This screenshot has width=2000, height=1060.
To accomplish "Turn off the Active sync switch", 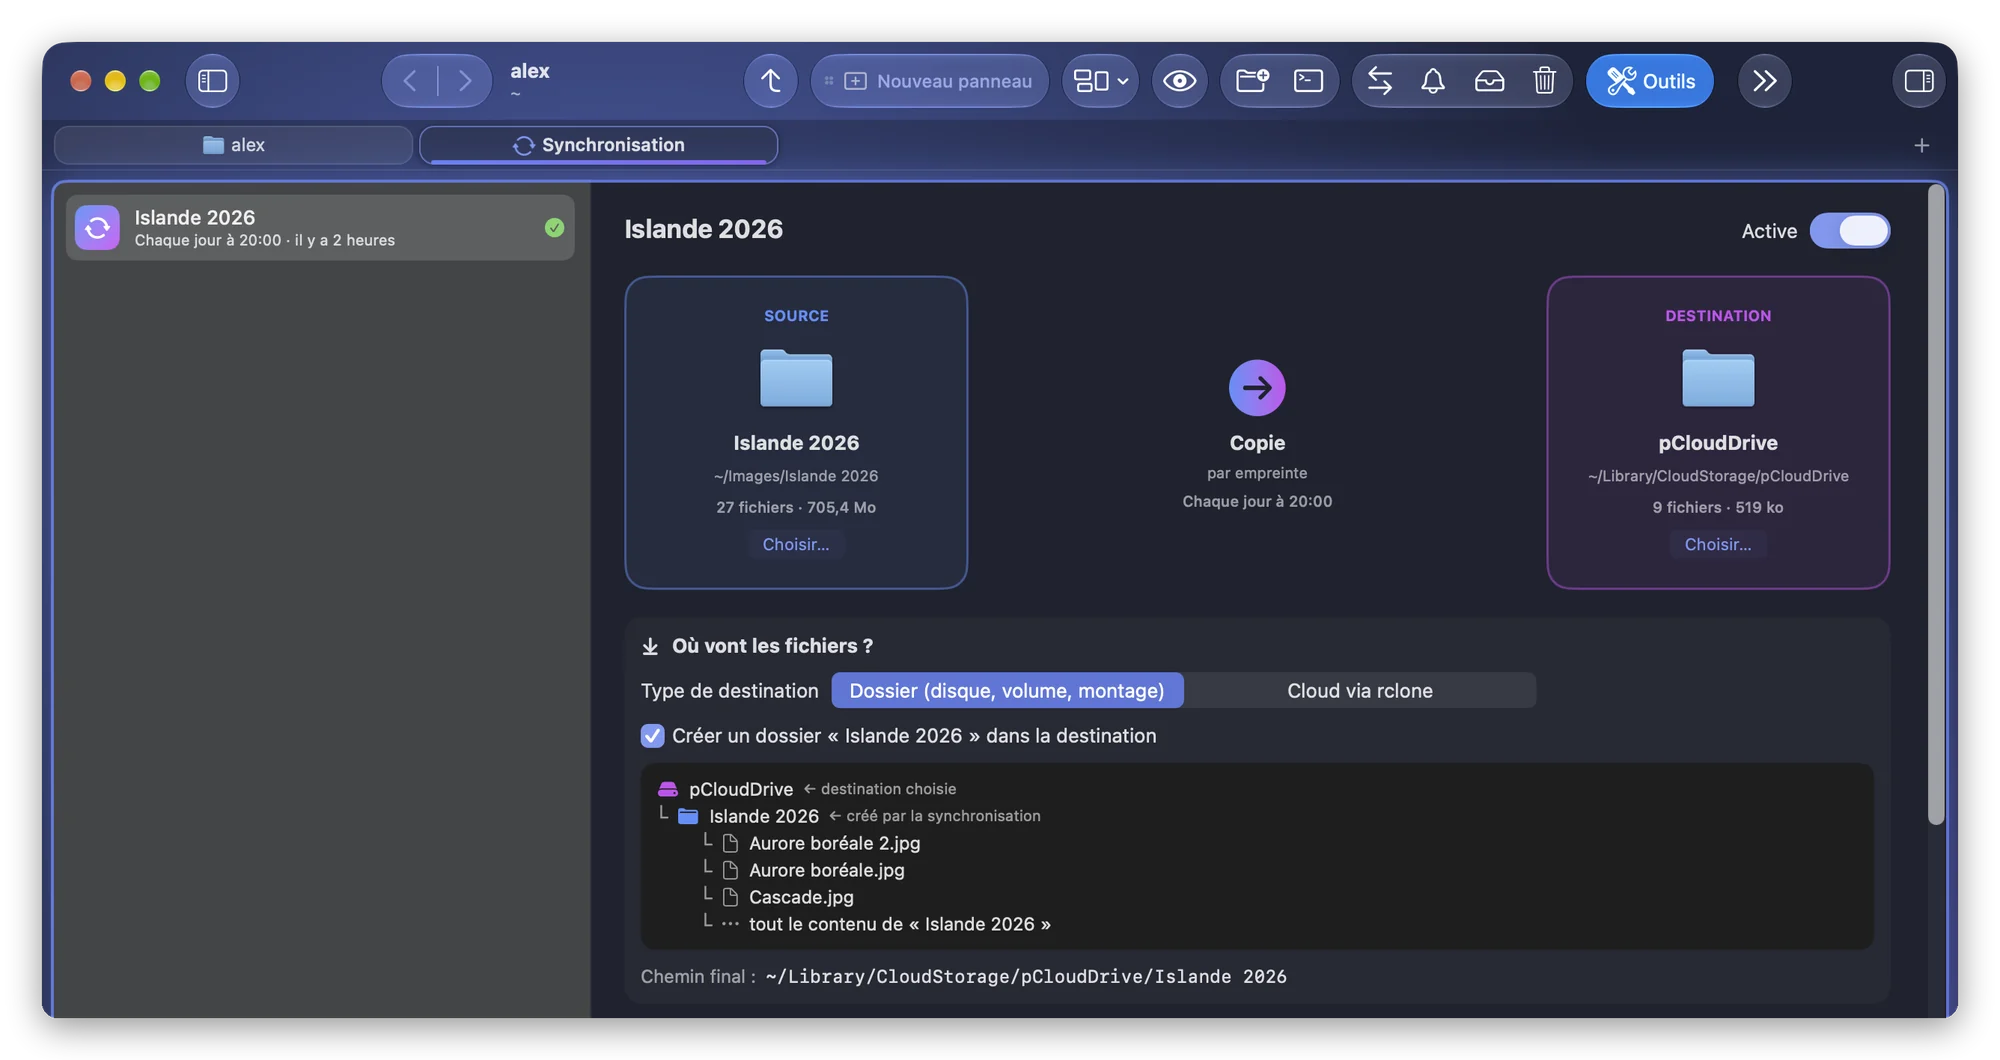I will click(x=1849, y=231).
